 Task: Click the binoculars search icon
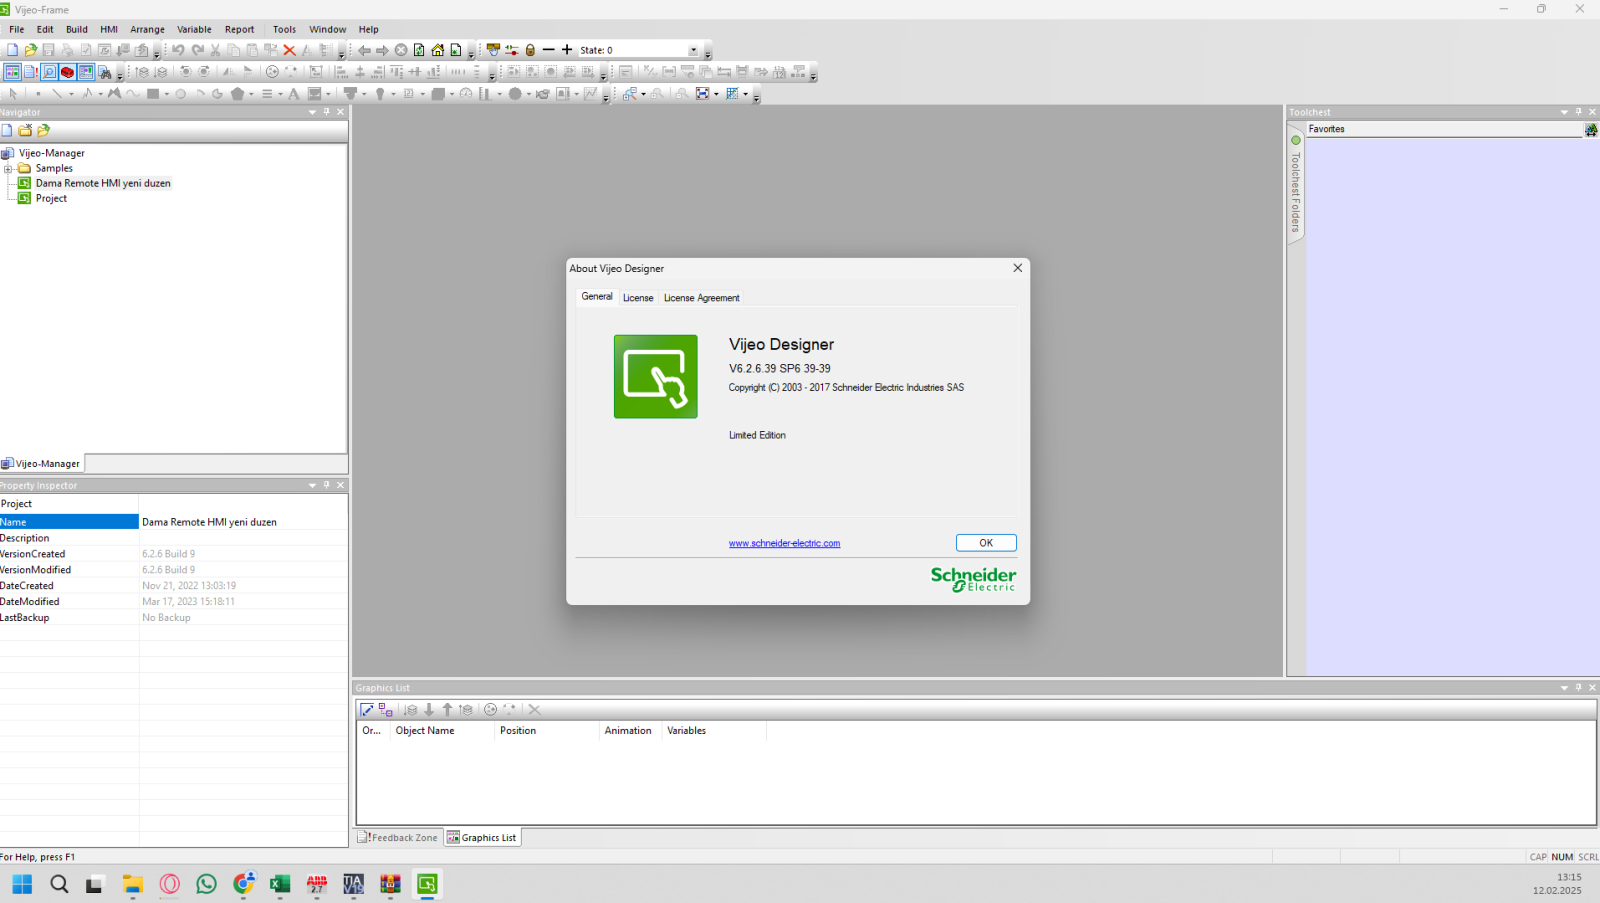tap(104, 72)
